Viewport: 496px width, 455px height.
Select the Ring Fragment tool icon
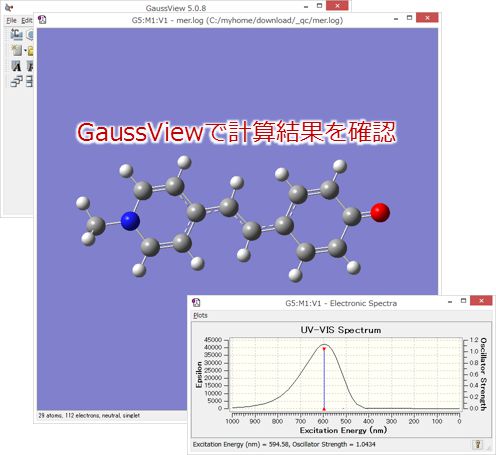pos(30,34)
